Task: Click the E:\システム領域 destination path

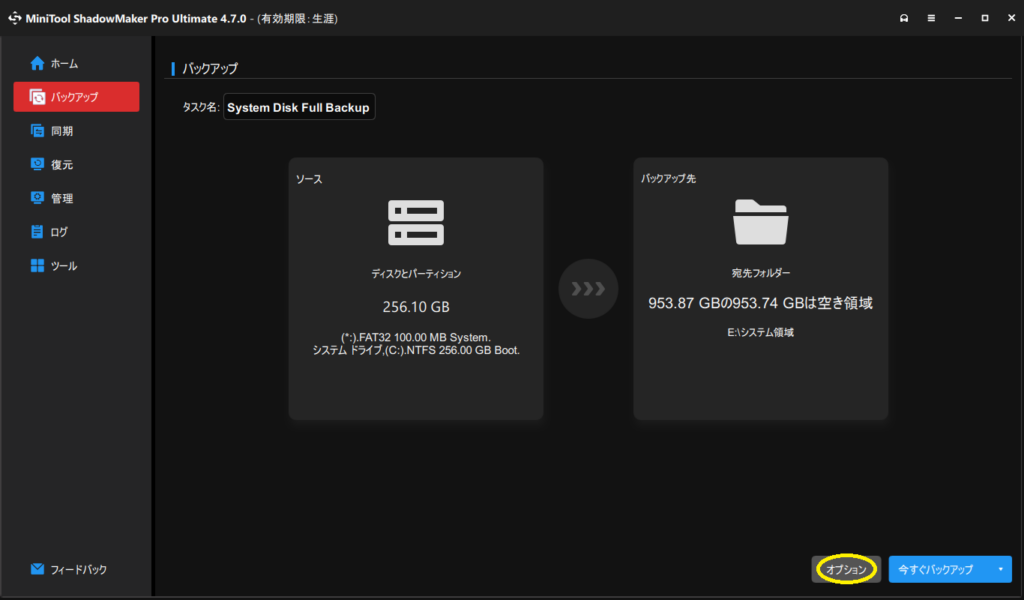Action: pos(760,332)
